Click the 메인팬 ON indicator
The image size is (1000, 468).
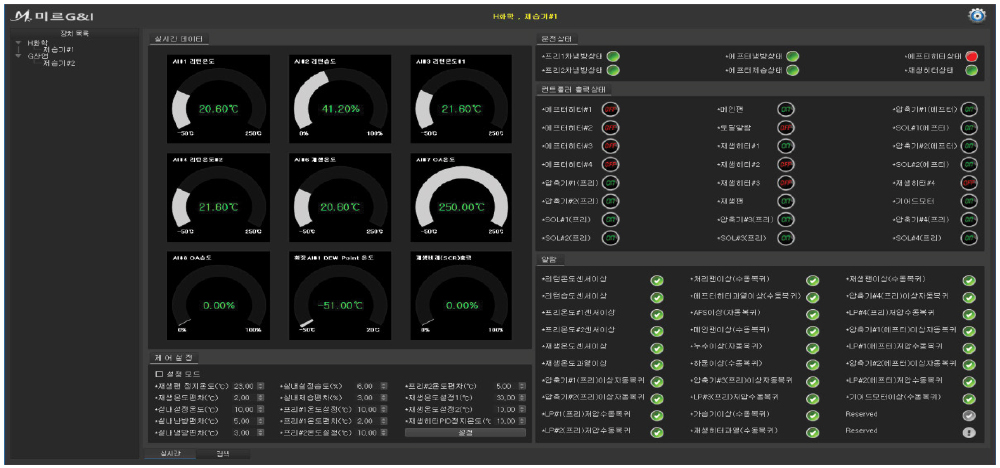[x=786, y=109]
